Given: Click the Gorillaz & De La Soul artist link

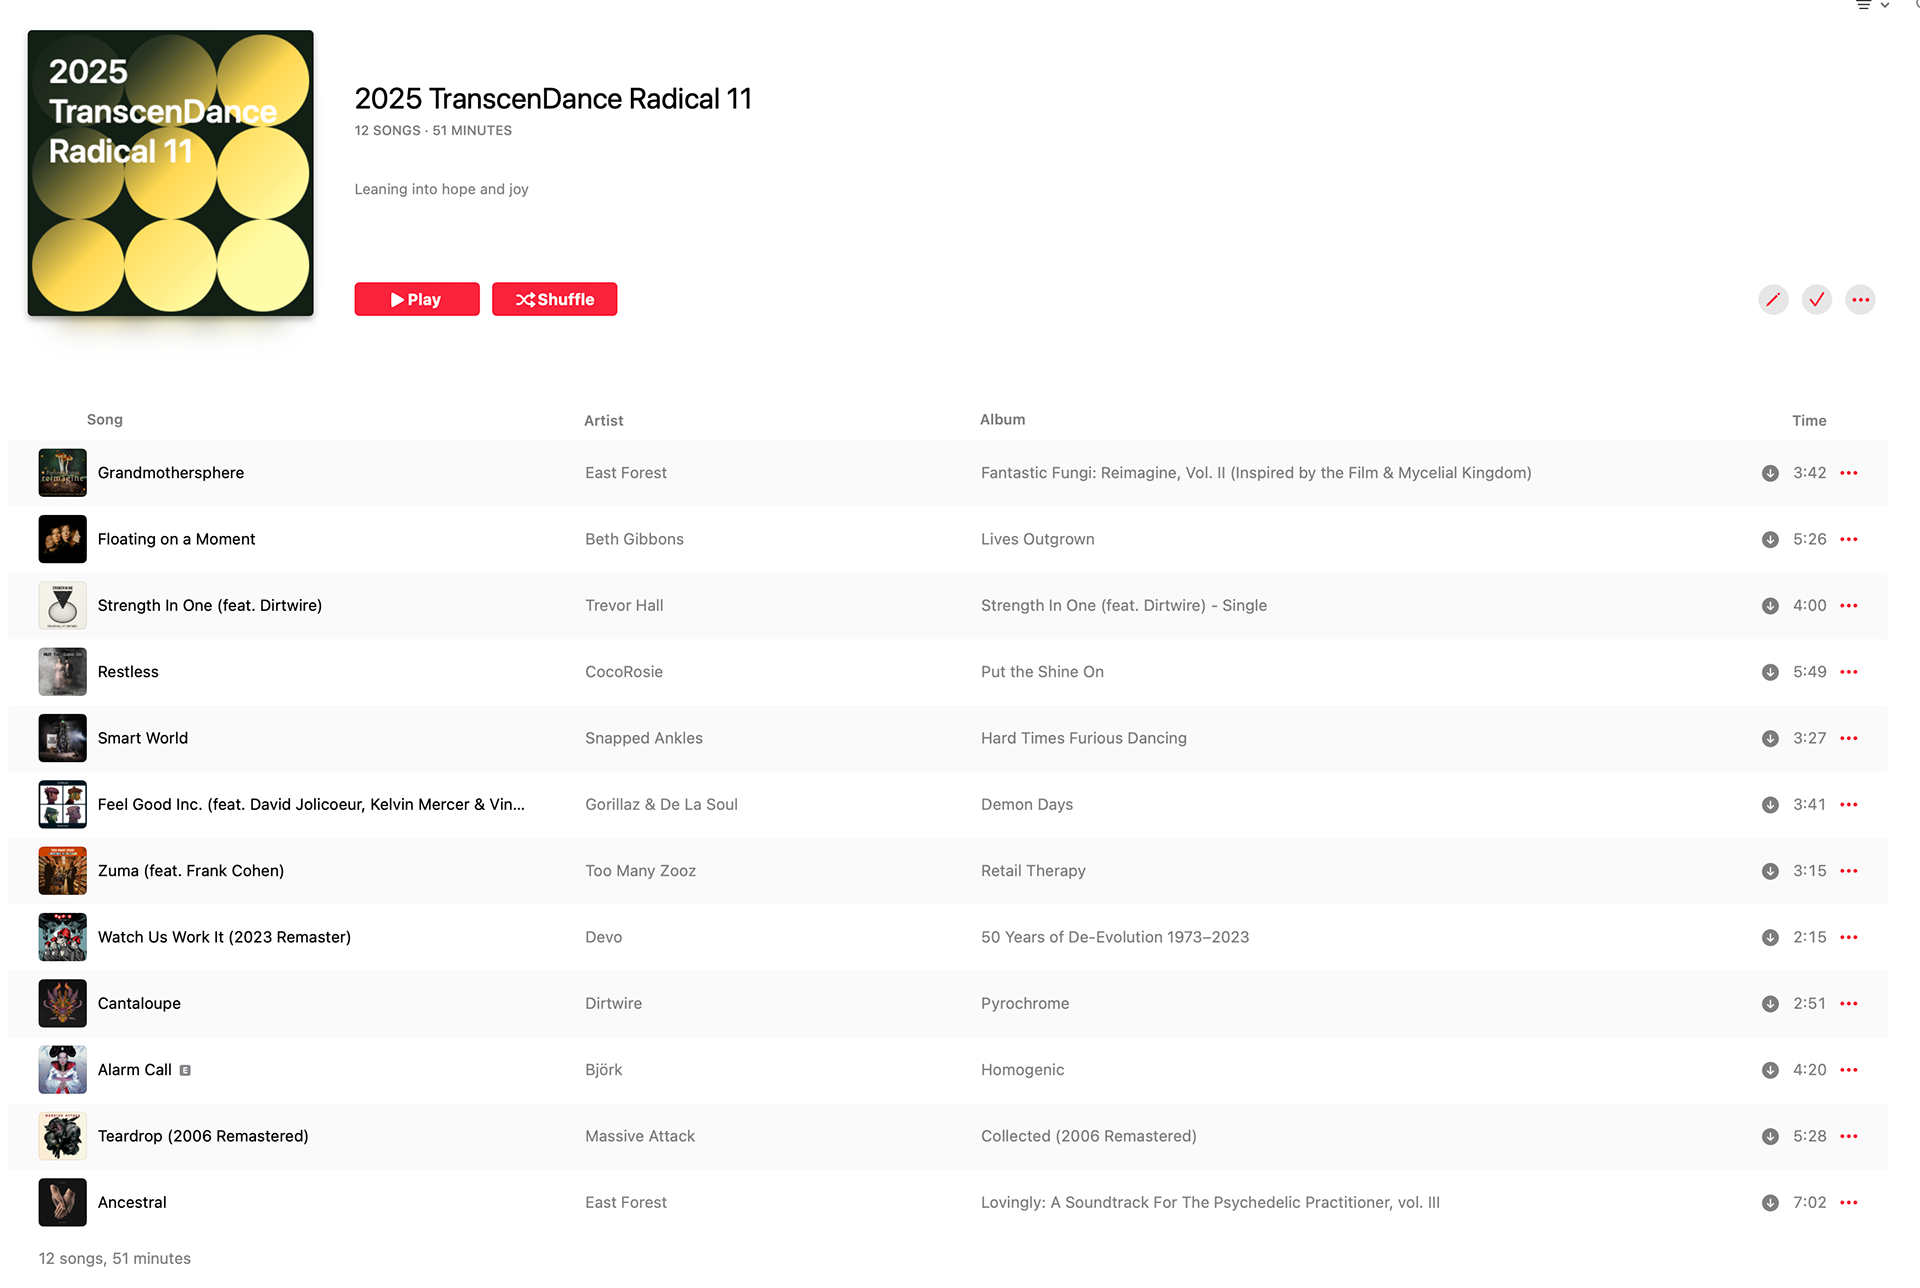Looking at the screenshot, I should pos(661,804).
